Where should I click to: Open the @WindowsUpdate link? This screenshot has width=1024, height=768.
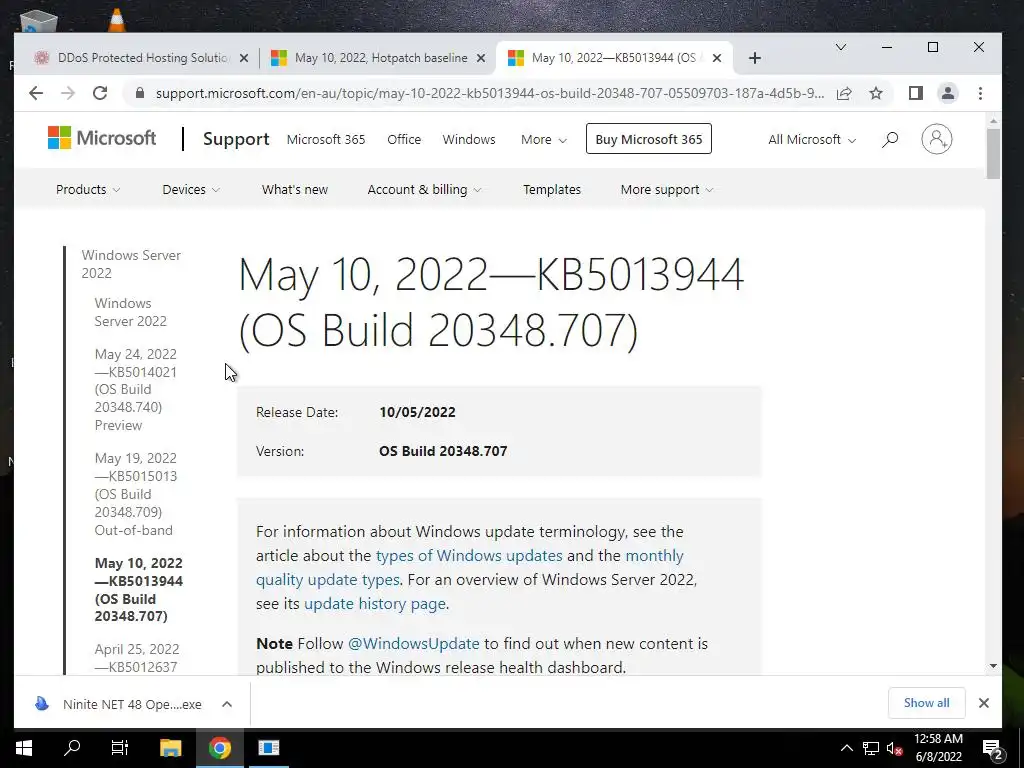(413, 643)
